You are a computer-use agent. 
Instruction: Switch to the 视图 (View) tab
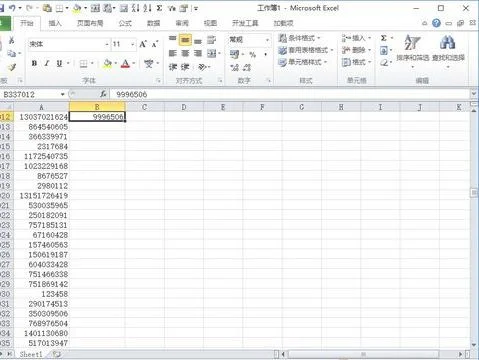pyautogui.click(x=210, y=23)
